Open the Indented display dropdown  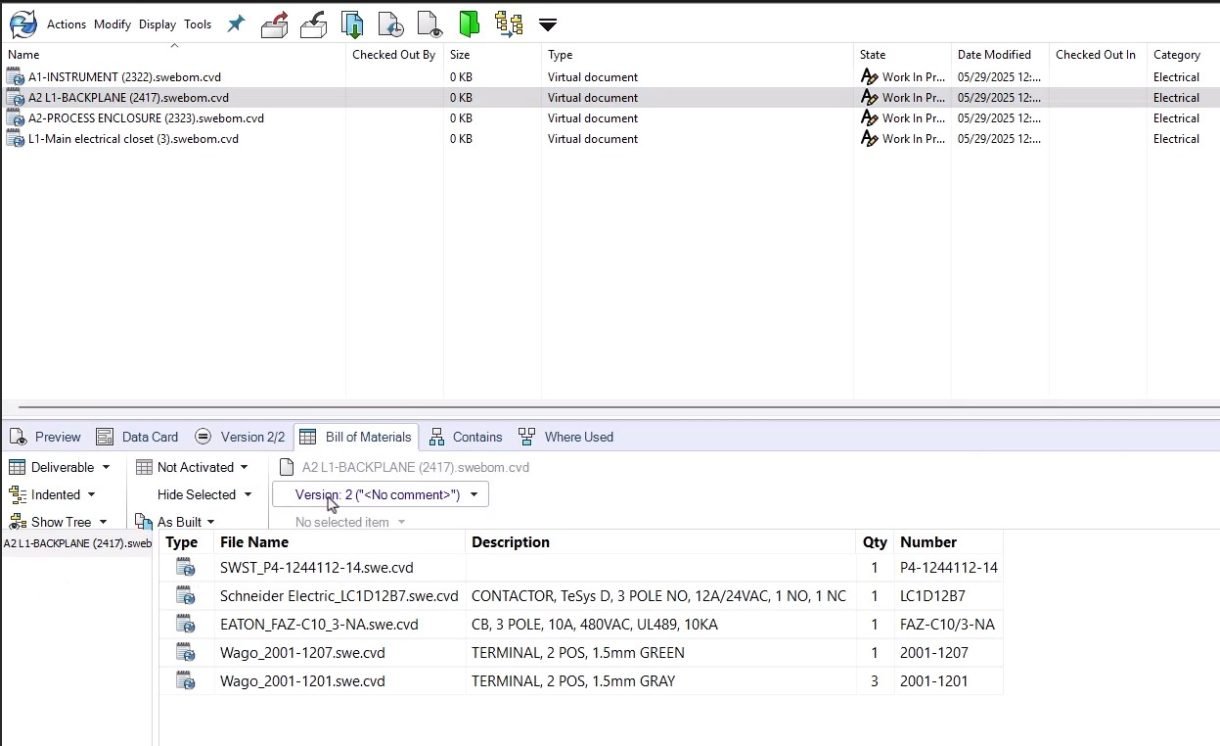pos(55,494)
